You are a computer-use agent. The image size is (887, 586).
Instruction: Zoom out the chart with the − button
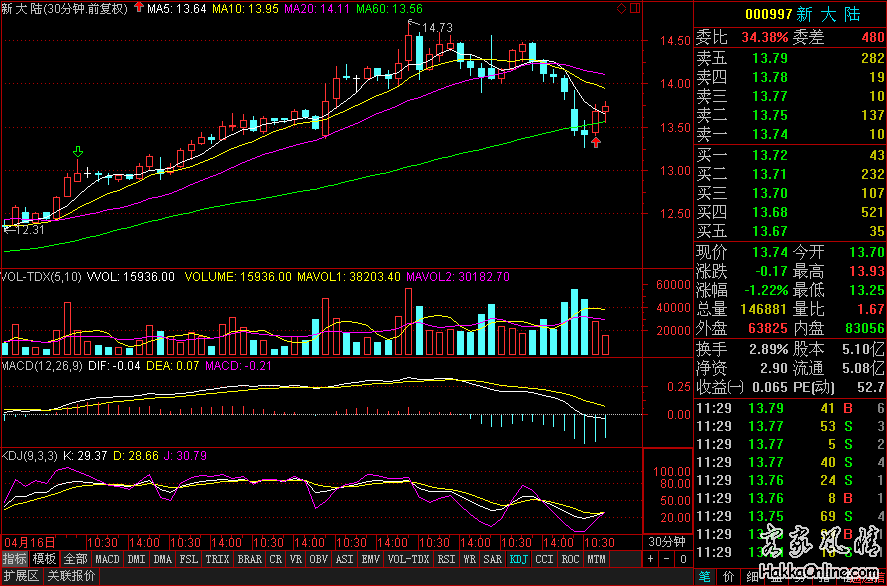[667, 559]
